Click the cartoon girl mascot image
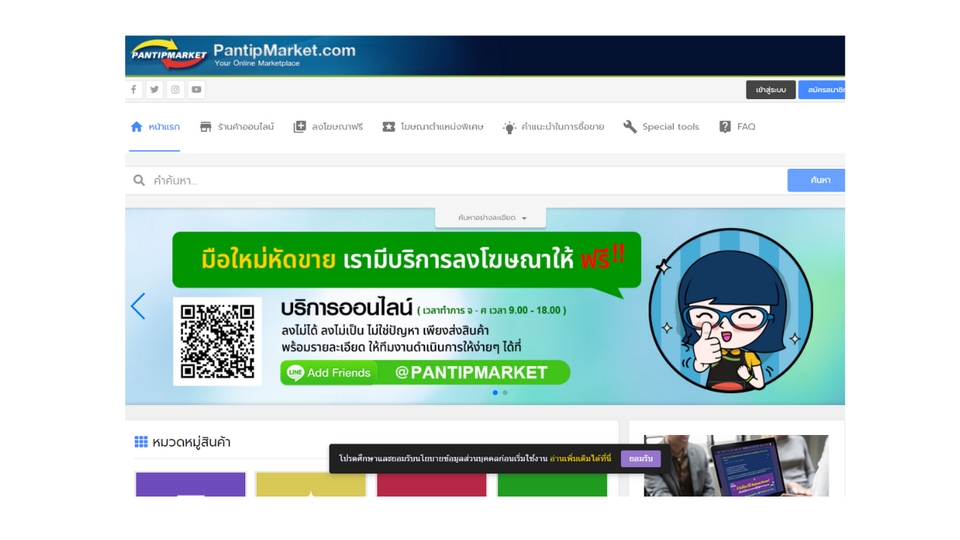Screen dimensions: 960x540 tap(731, 310)
